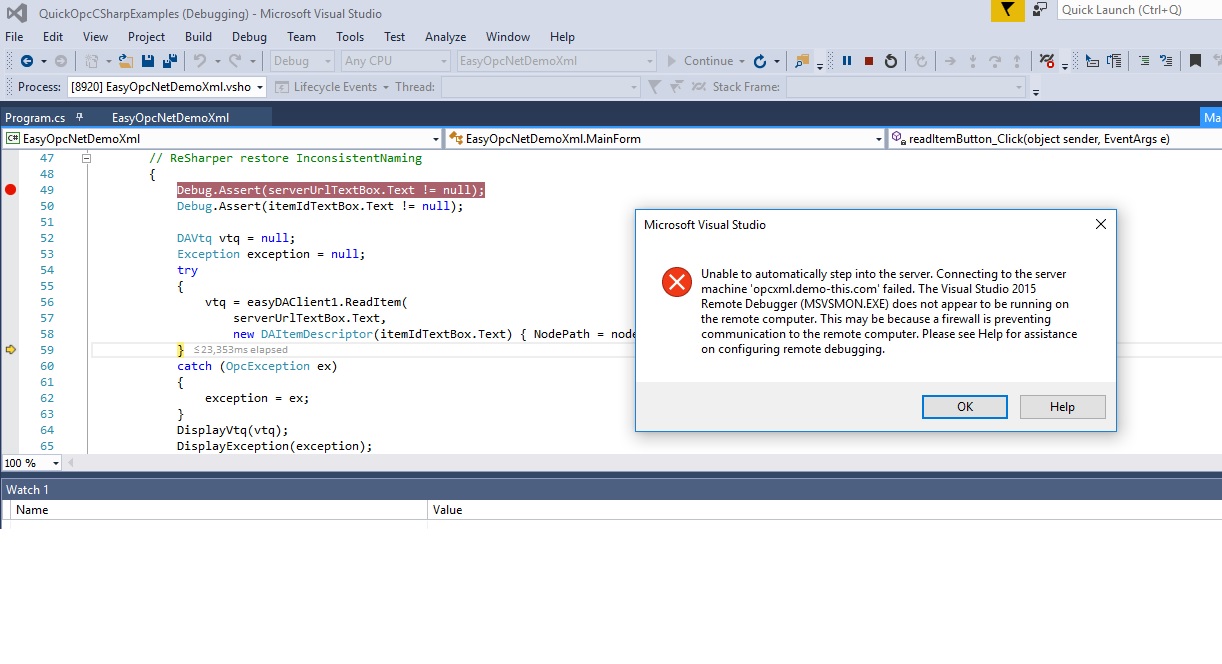1222x664 pixels.
Task: Click the breakpoint-disable icon with red circle
Action: pyautogui.click(x=1047, y=61)
